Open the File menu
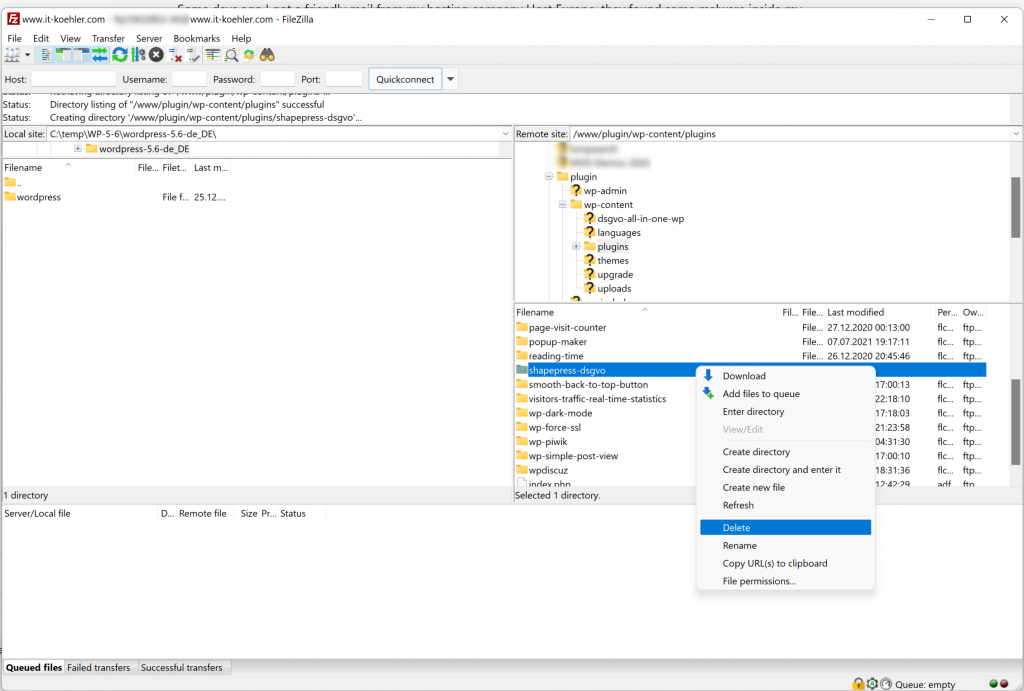The image size is (1024, 691). click(x=14, y=39)
